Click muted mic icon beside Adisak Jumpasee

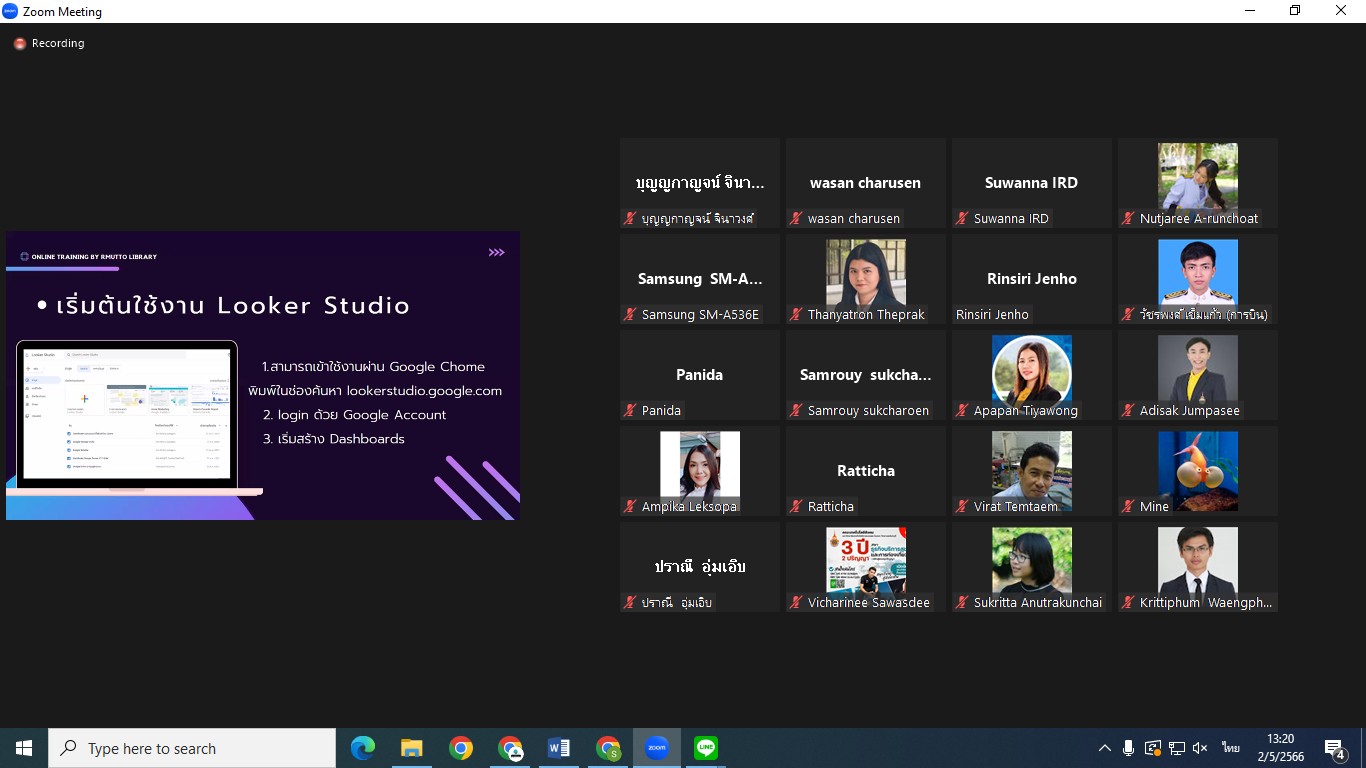pos(1128,410)
